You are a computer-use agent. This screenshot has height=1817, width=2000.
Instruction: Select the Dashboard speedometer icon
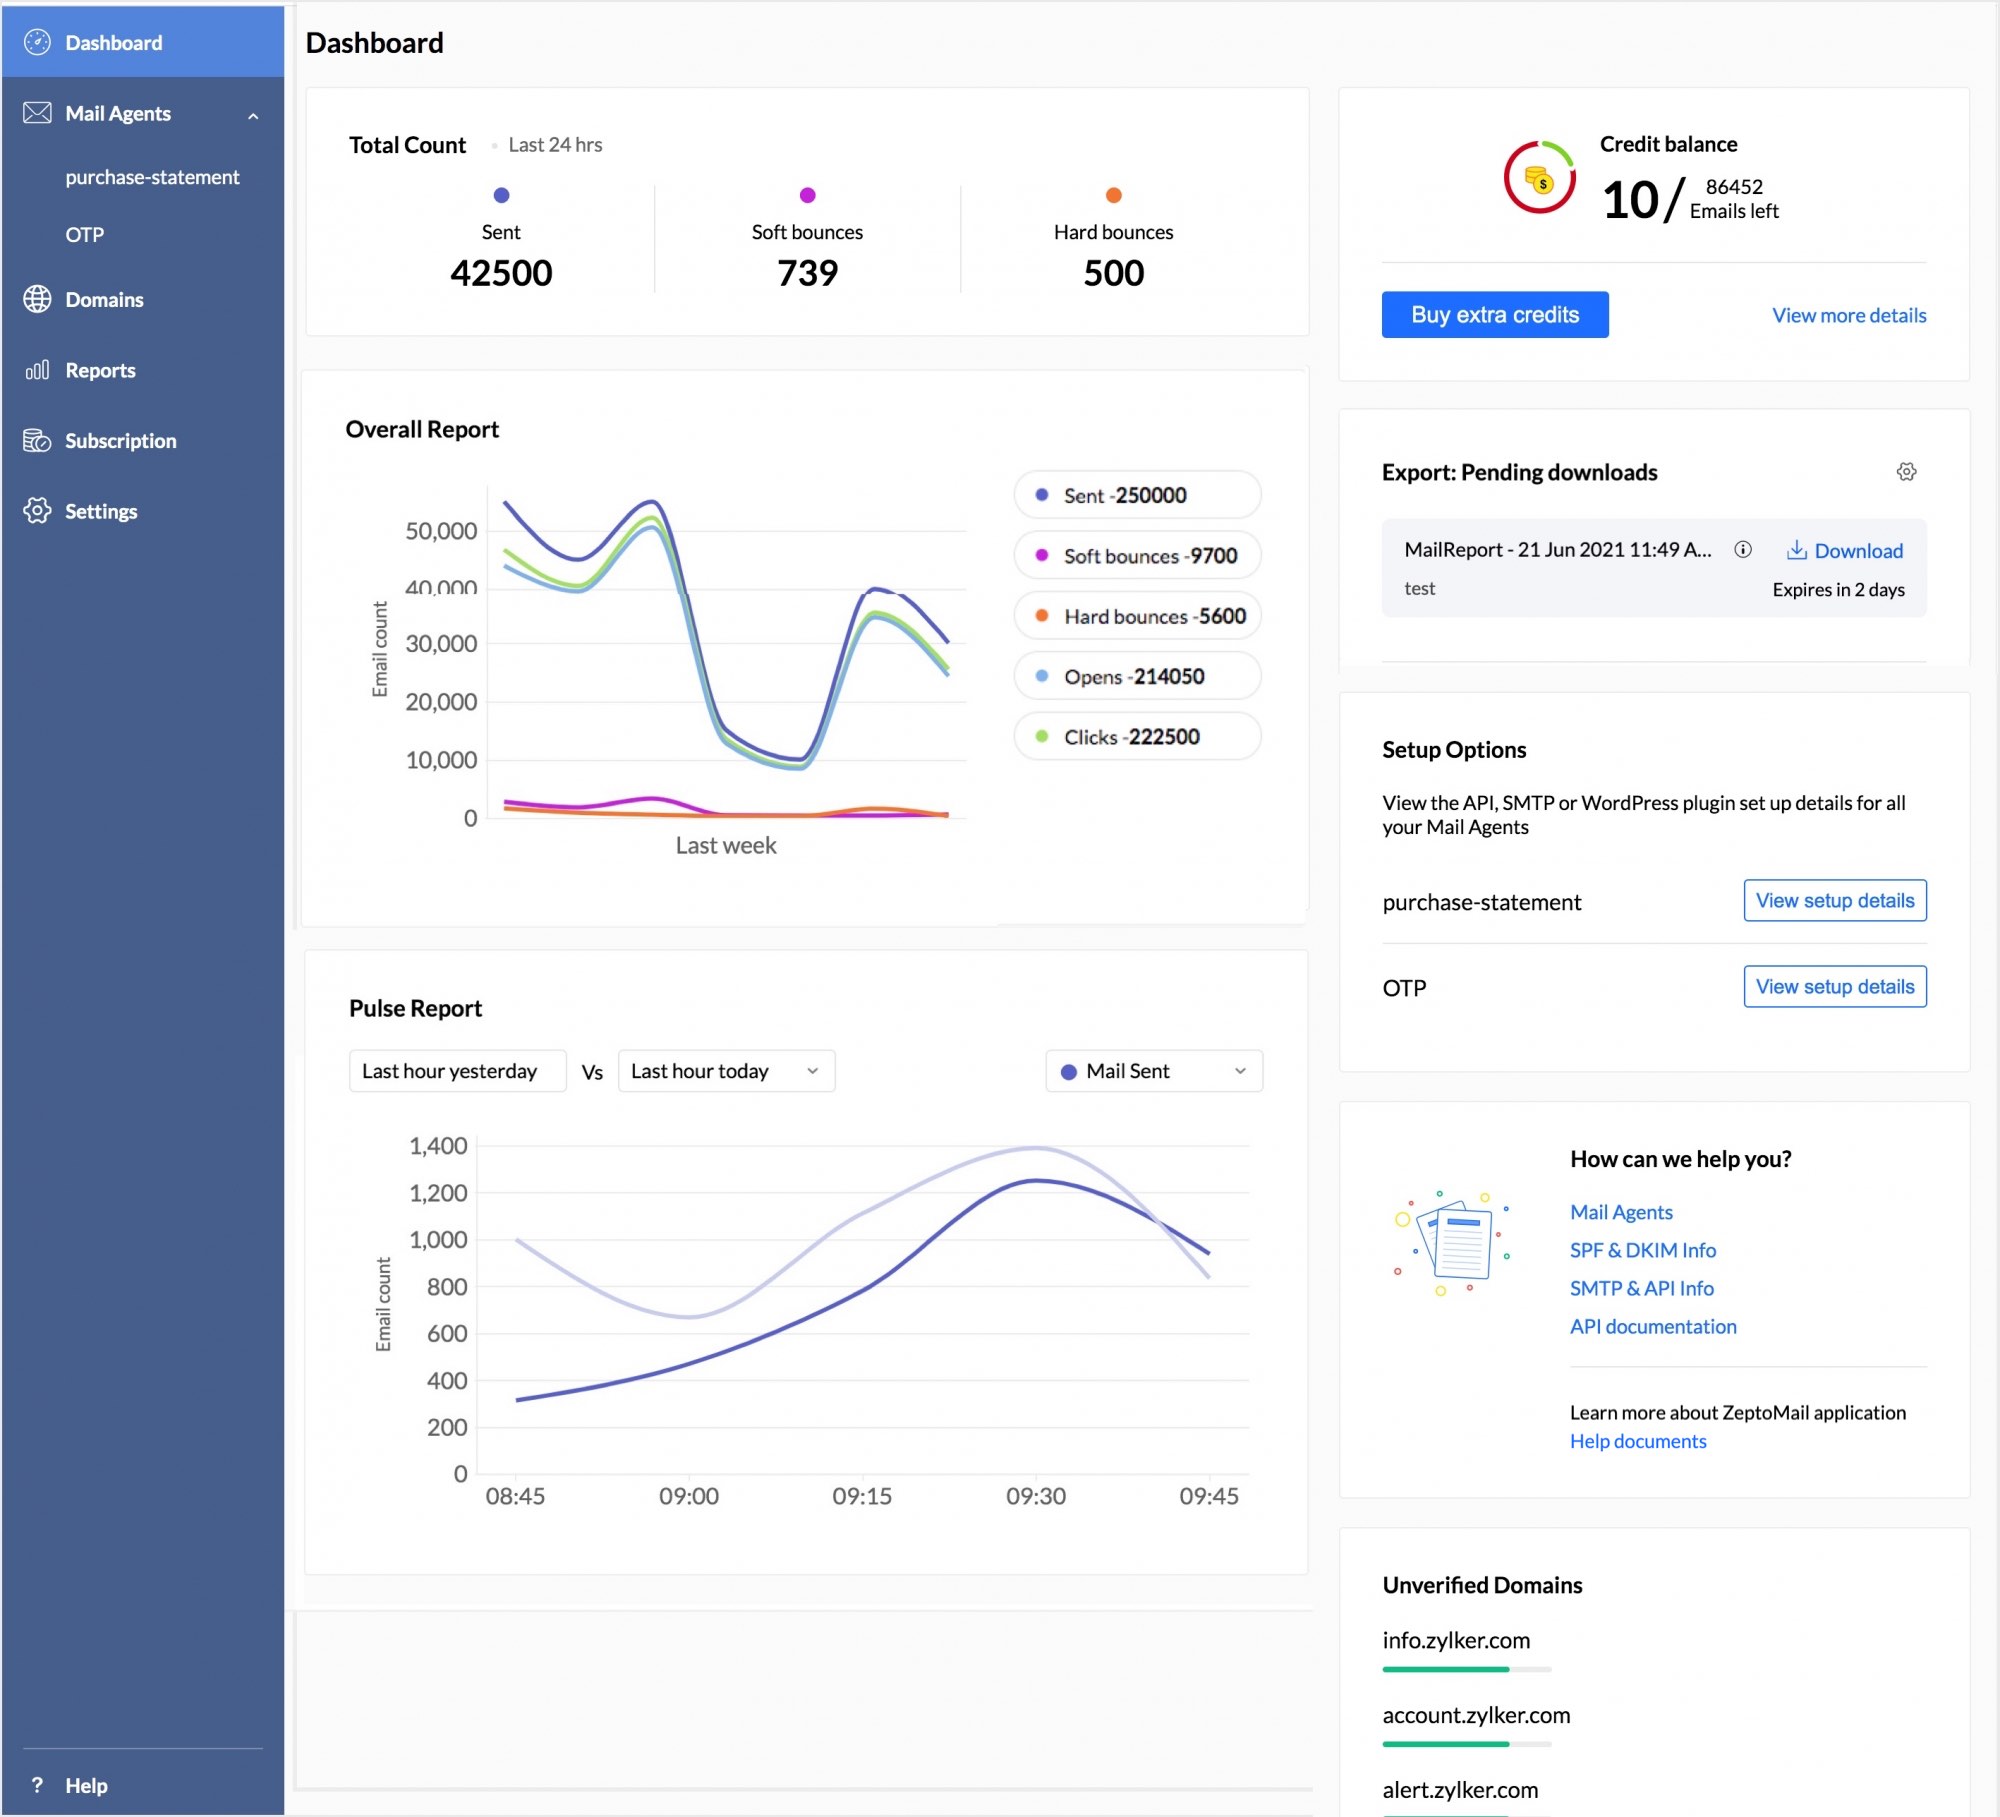(x=37, y=42)
